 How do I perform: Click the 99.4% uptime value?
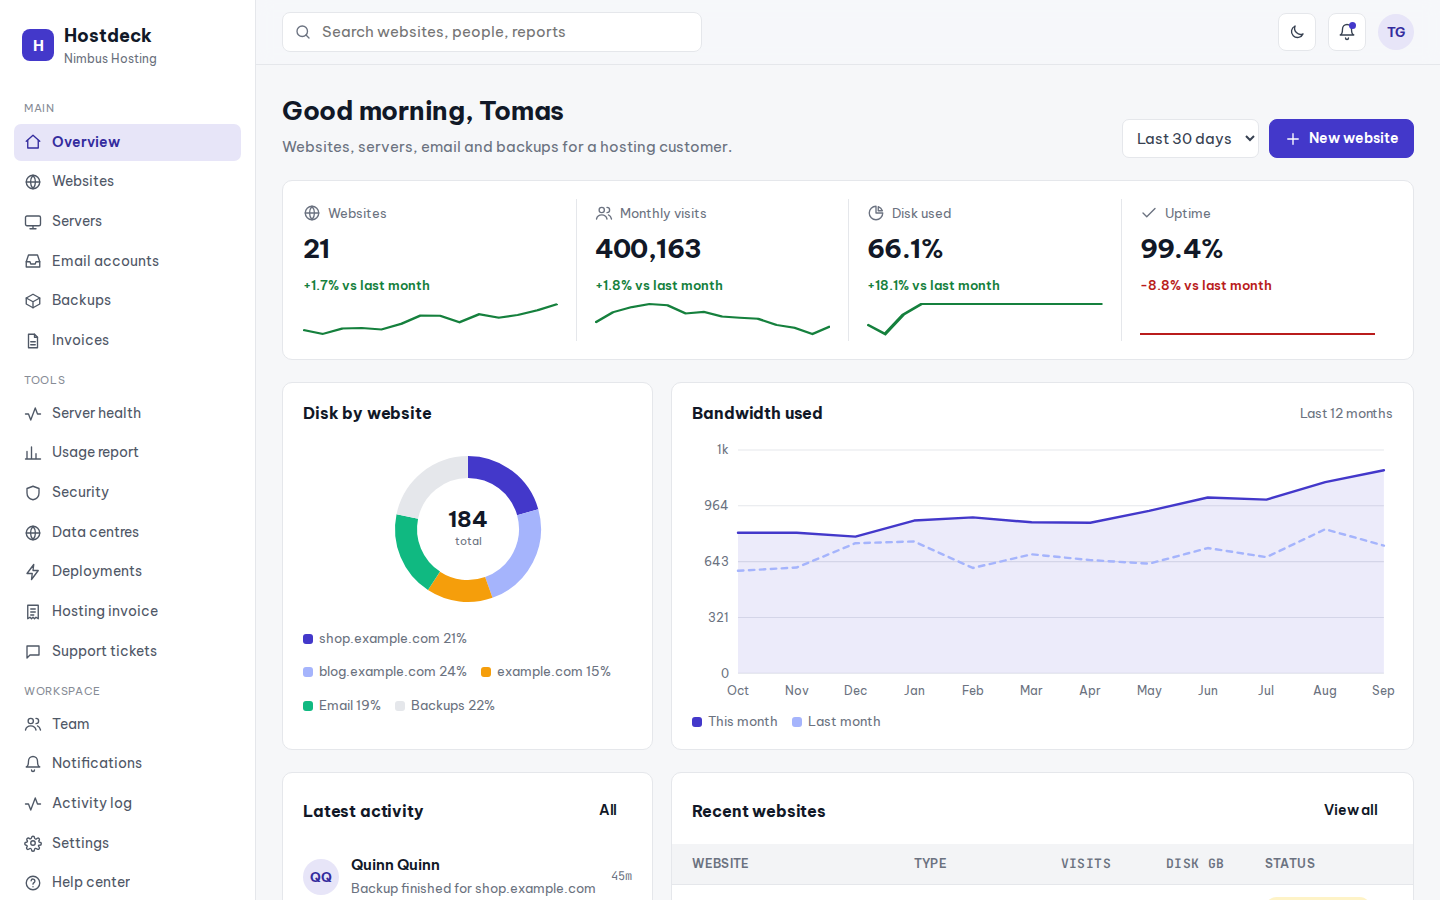click(x=1182, y=249)
